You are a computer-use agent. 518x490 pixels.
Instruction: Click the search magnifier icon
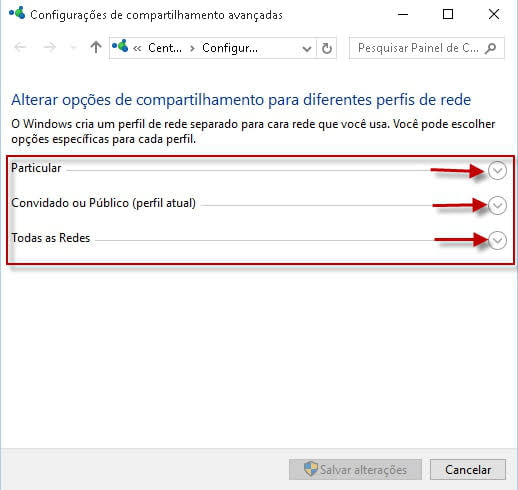pos(490,48)
